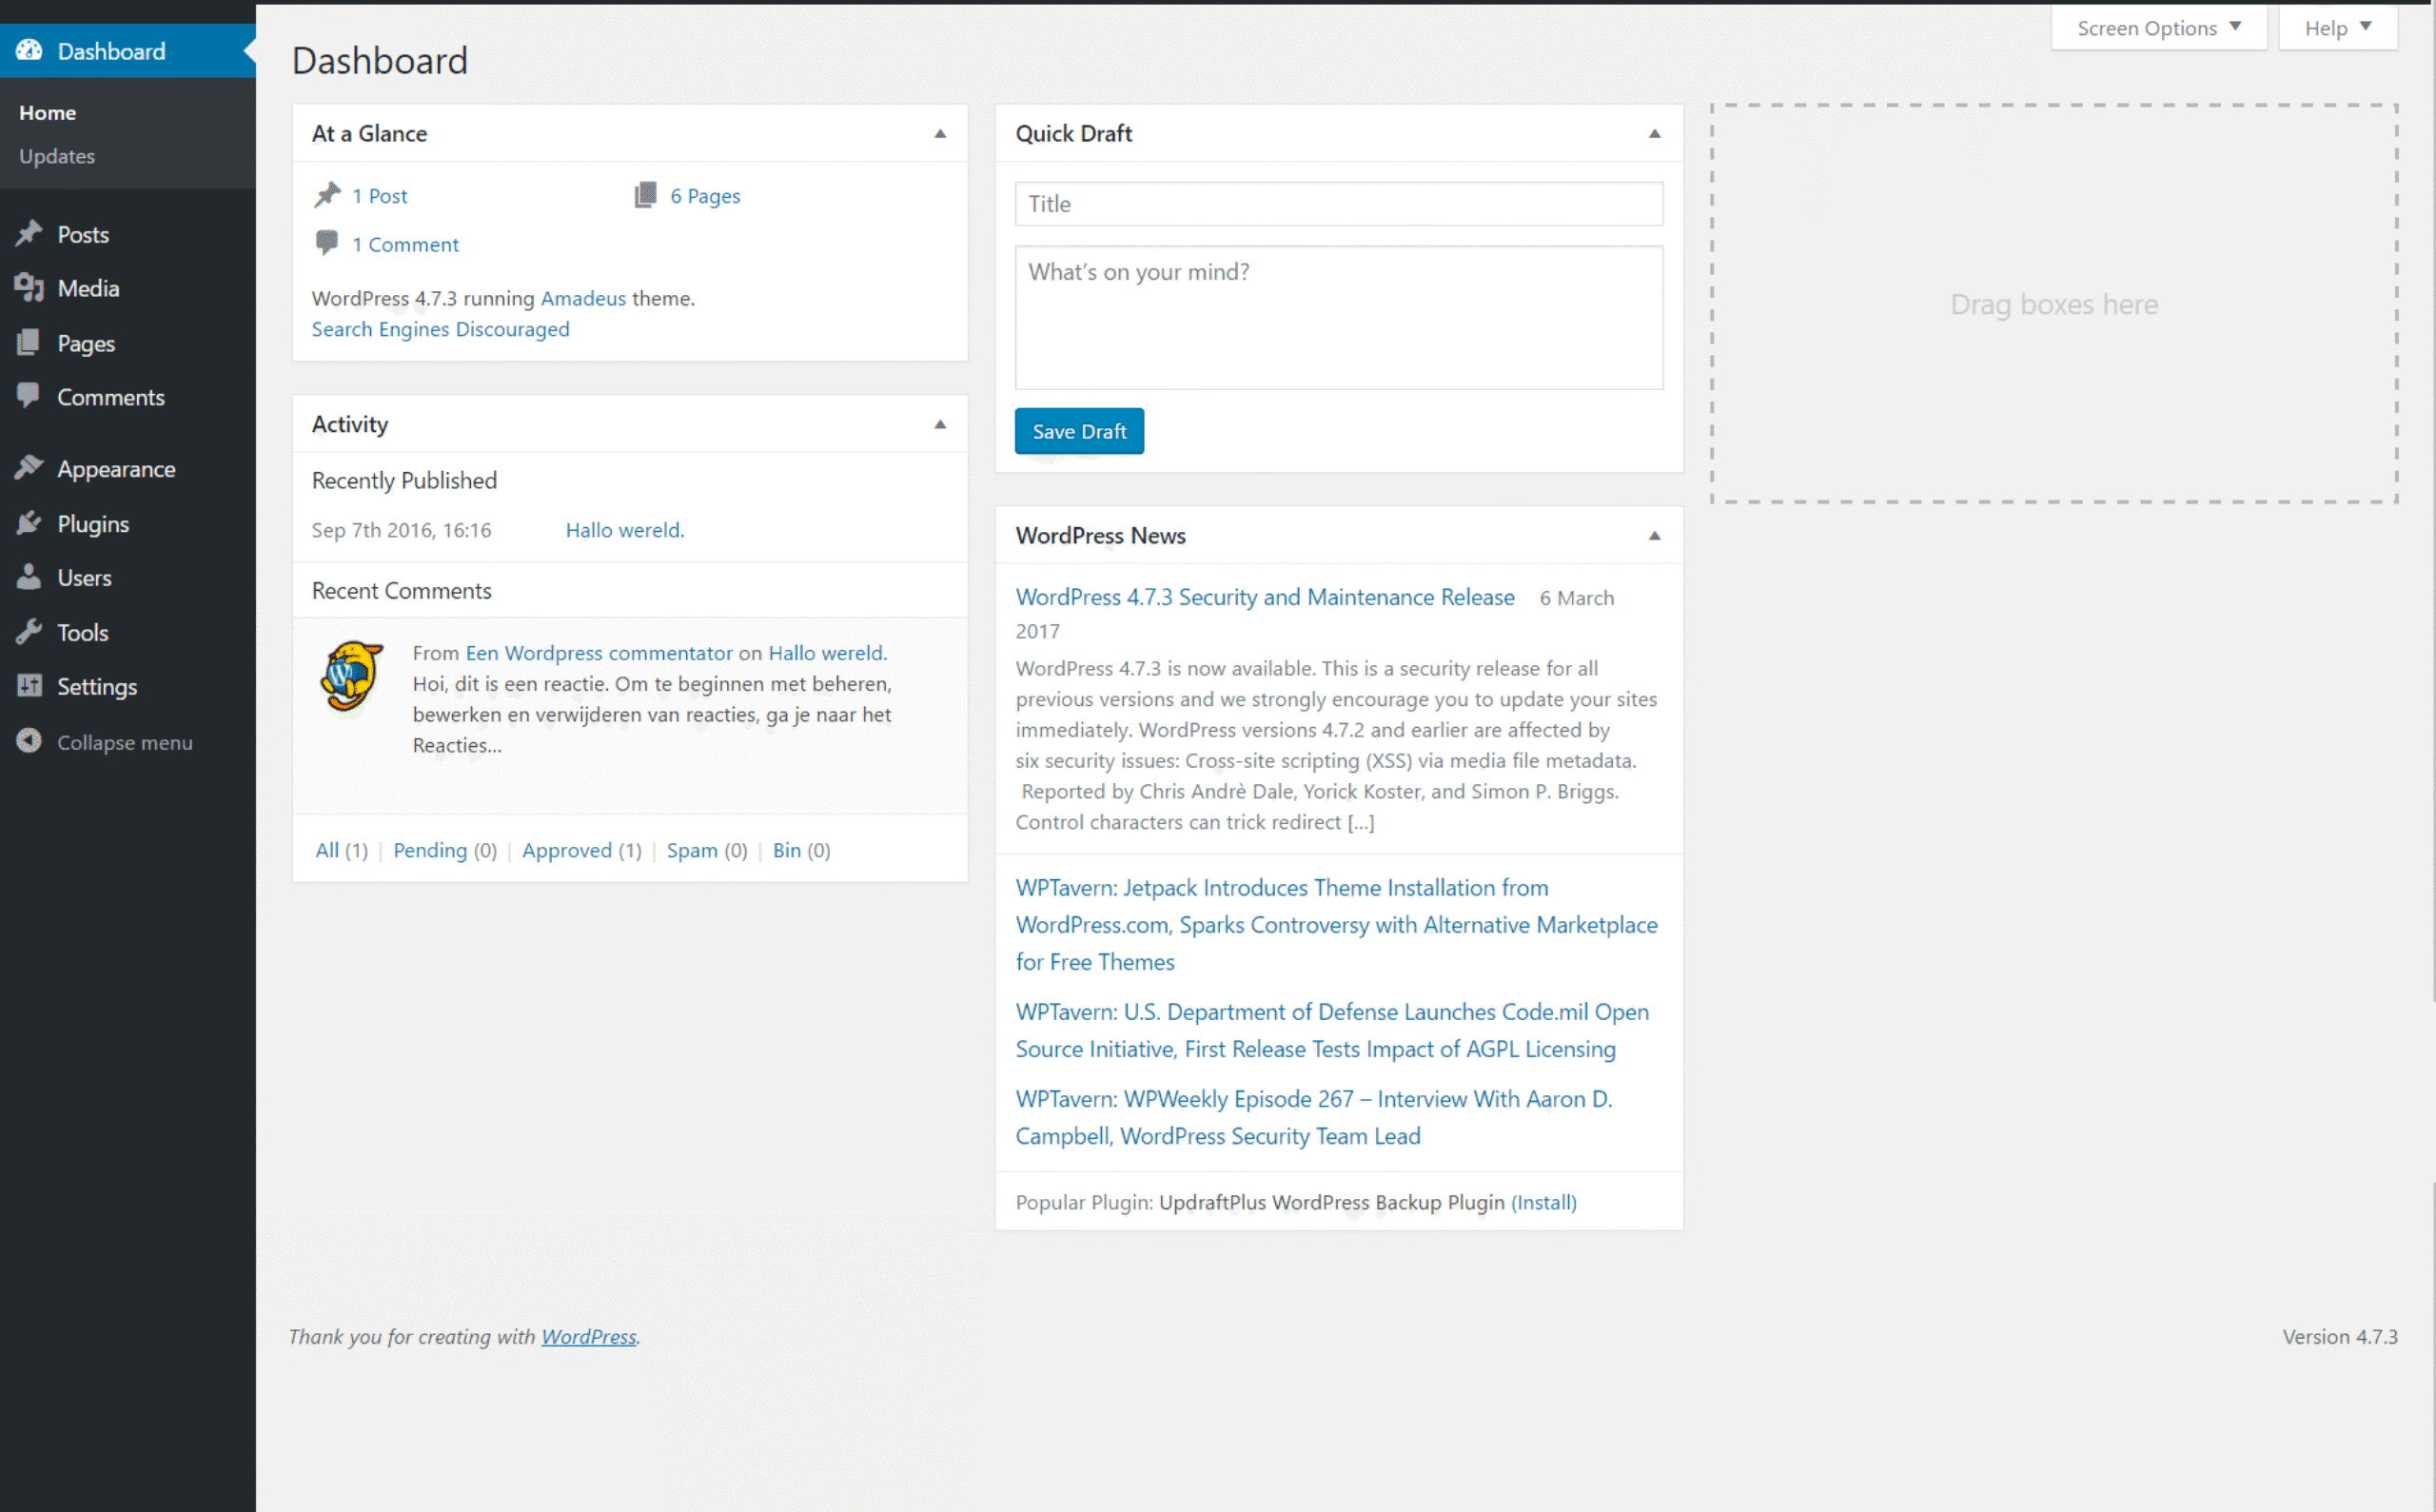Click the commenter avatar in Recent Comments
Viewport: 2436px width, 1512px height.
click(351, 677)
